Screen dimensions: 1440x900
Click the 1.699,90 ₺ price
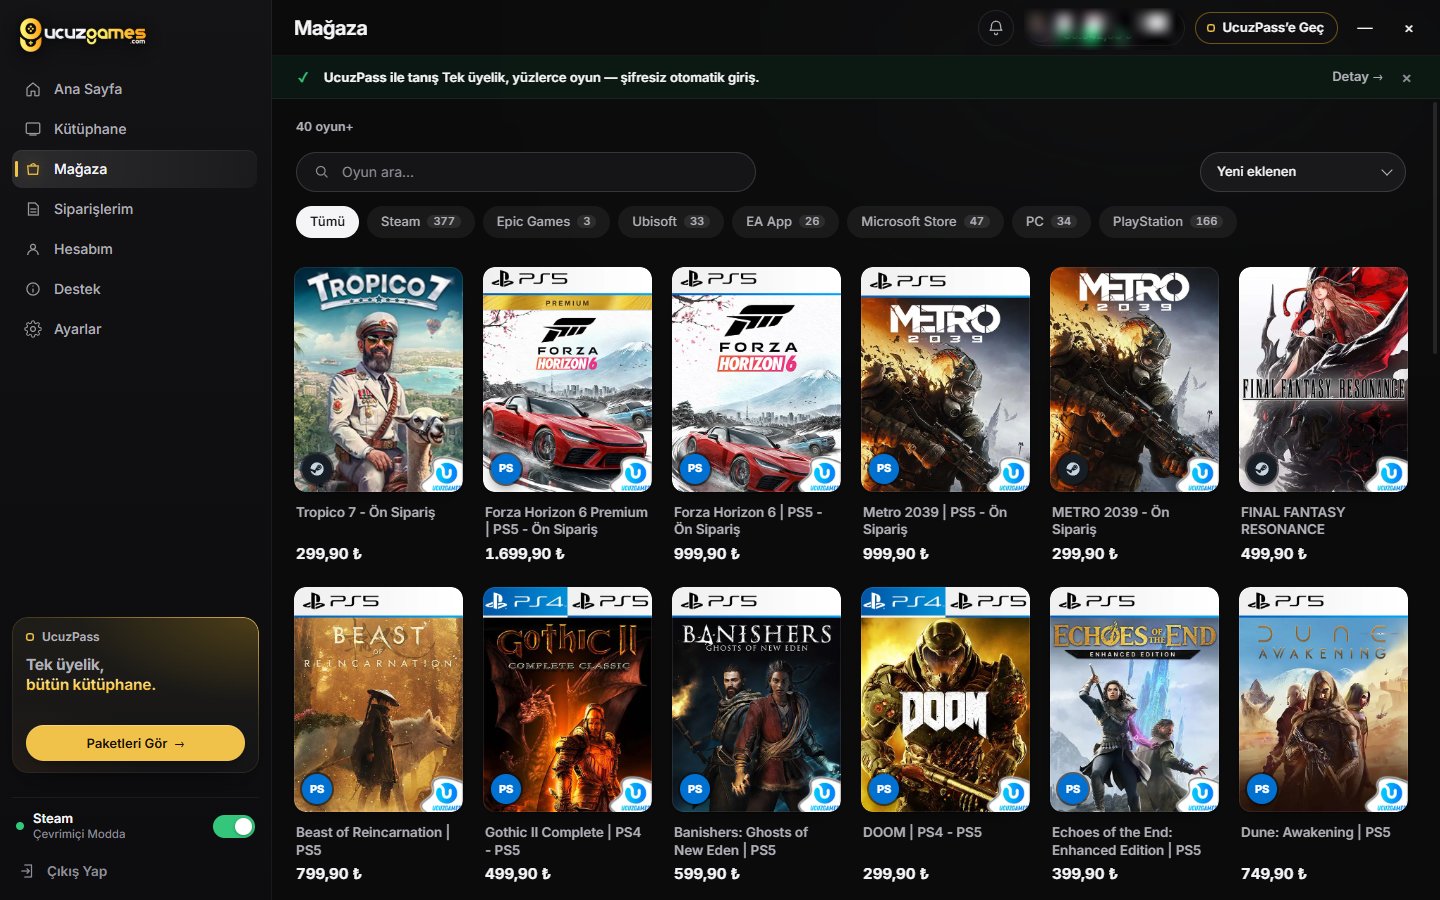(525, 554)
